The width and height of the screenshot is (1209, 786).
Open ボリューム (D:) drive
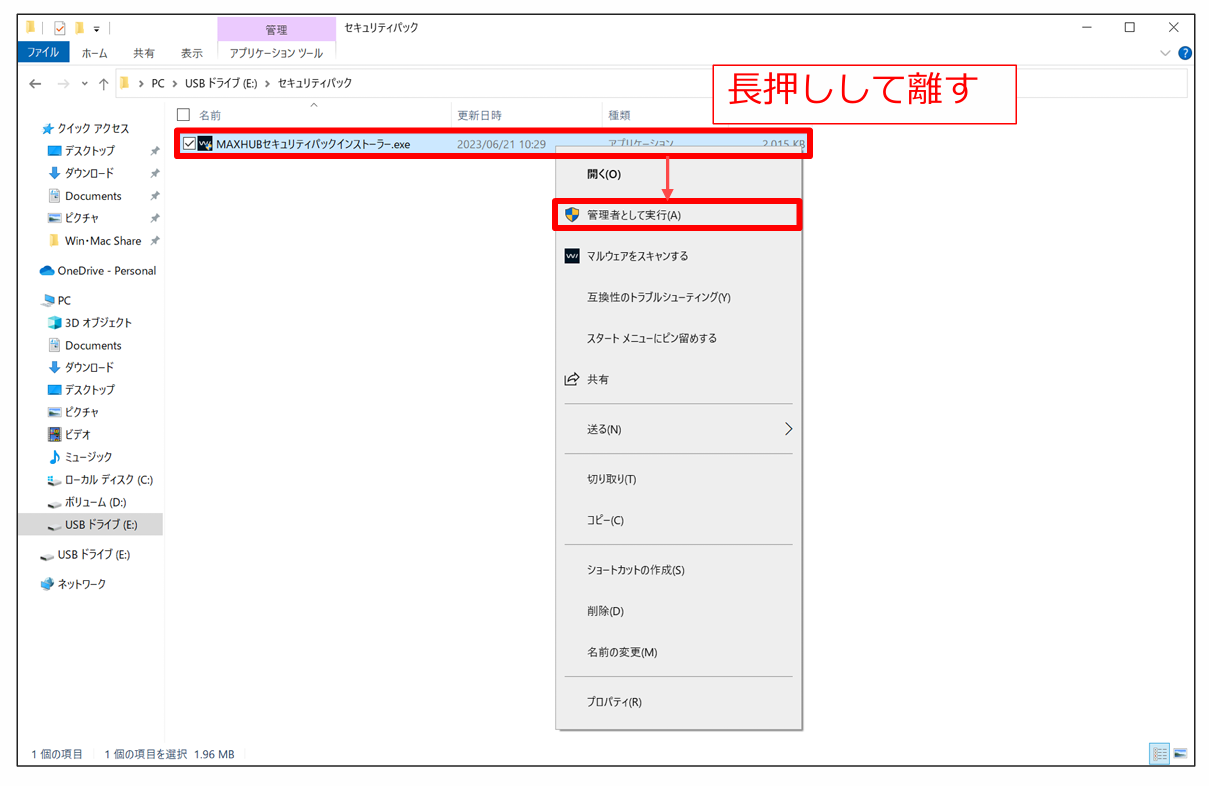(95, 502)
